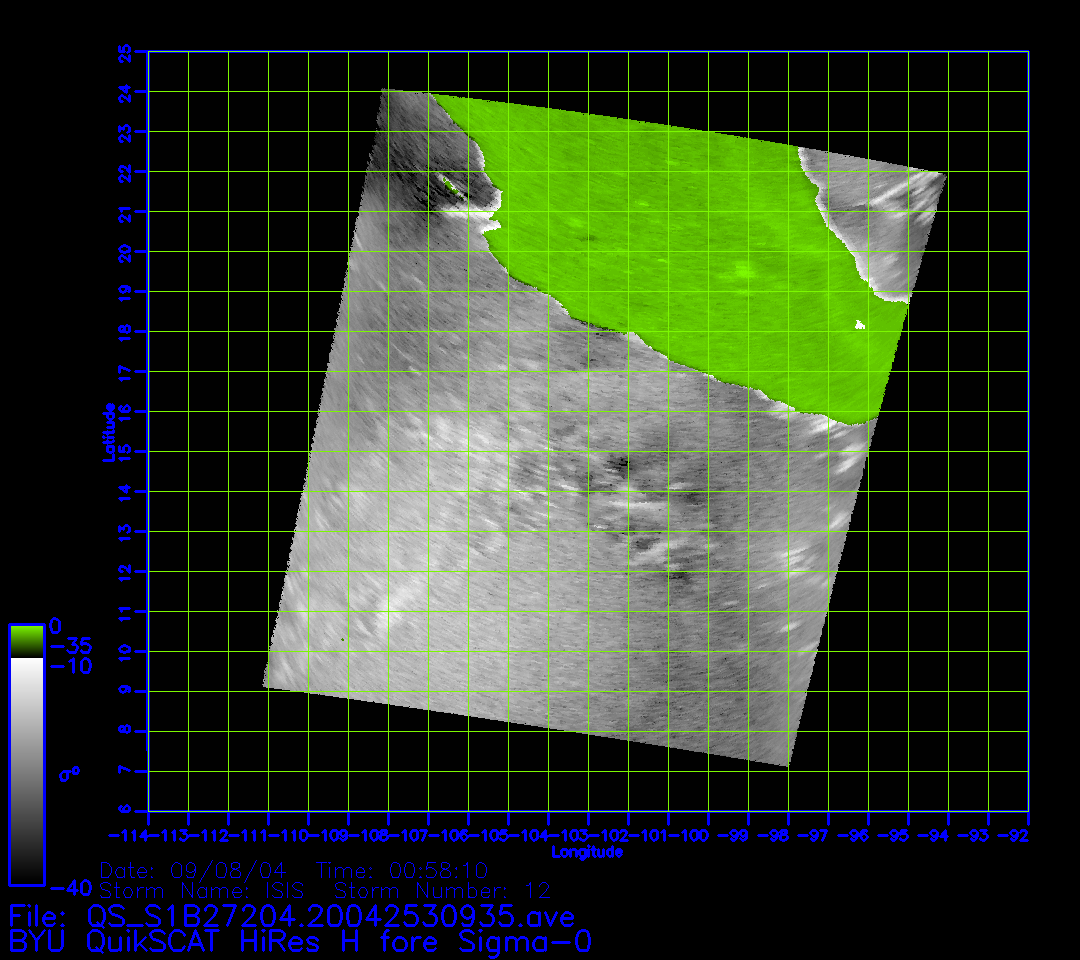
Task: Click the green land color swatch in legend
Action: click(x=26, y=638)
